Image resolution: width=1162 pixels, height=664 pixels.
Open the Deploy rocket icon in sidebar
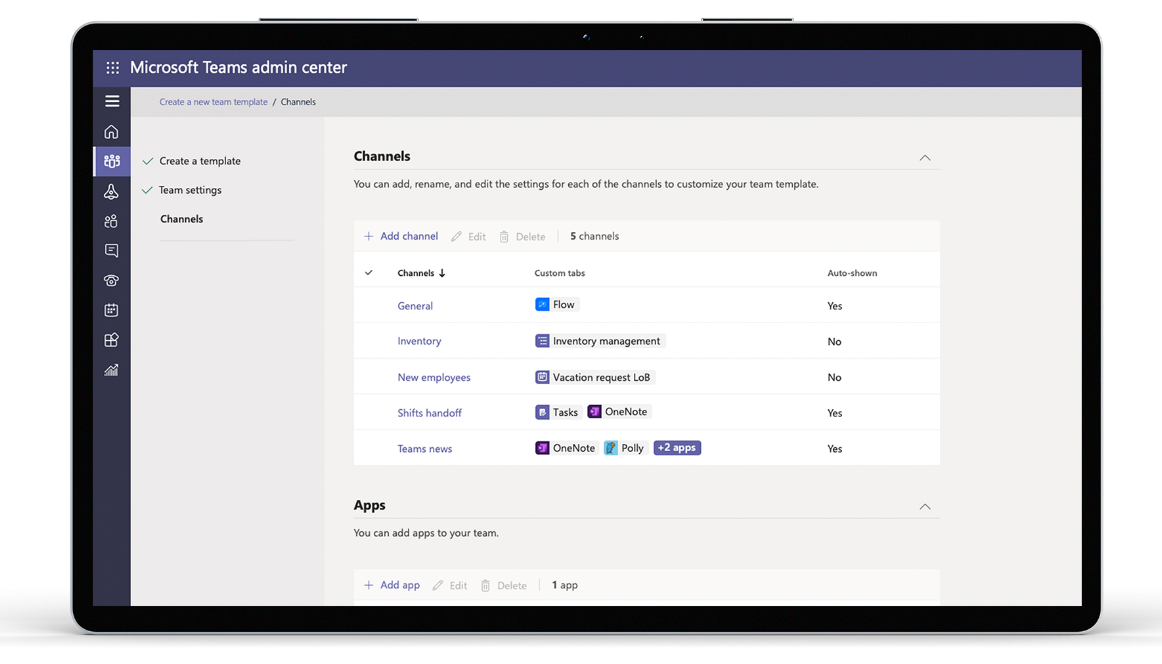pos(111,191)
